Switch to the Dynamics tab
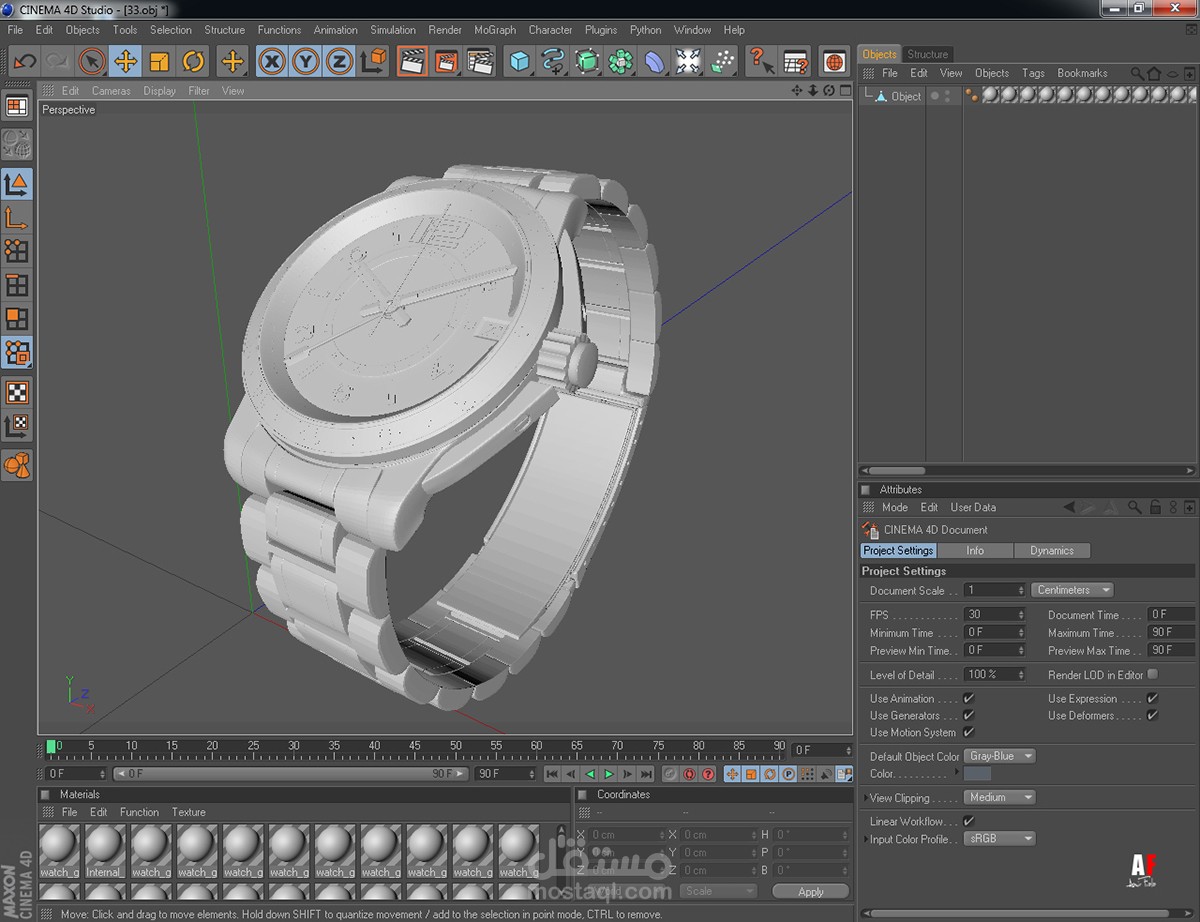 pyautogui.click(x=1051, y=551)
